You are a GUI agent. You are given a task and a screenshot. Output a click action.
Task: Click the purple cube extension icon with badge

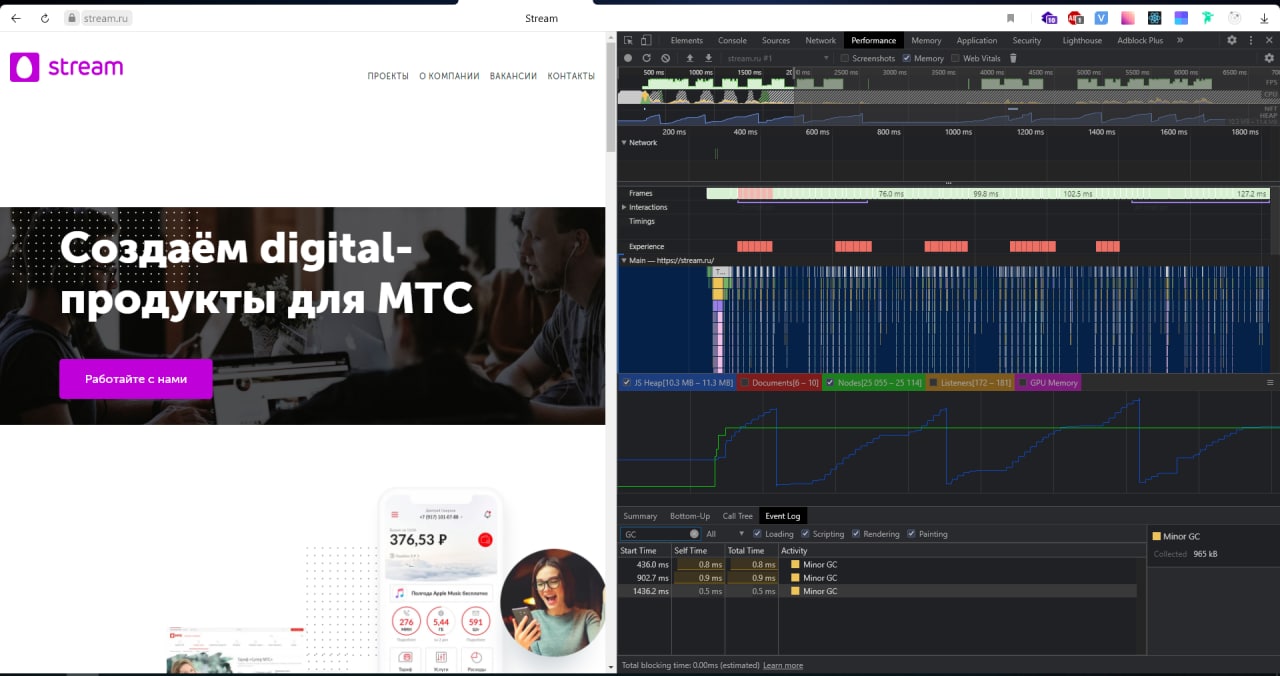(x=1049, y=18)
